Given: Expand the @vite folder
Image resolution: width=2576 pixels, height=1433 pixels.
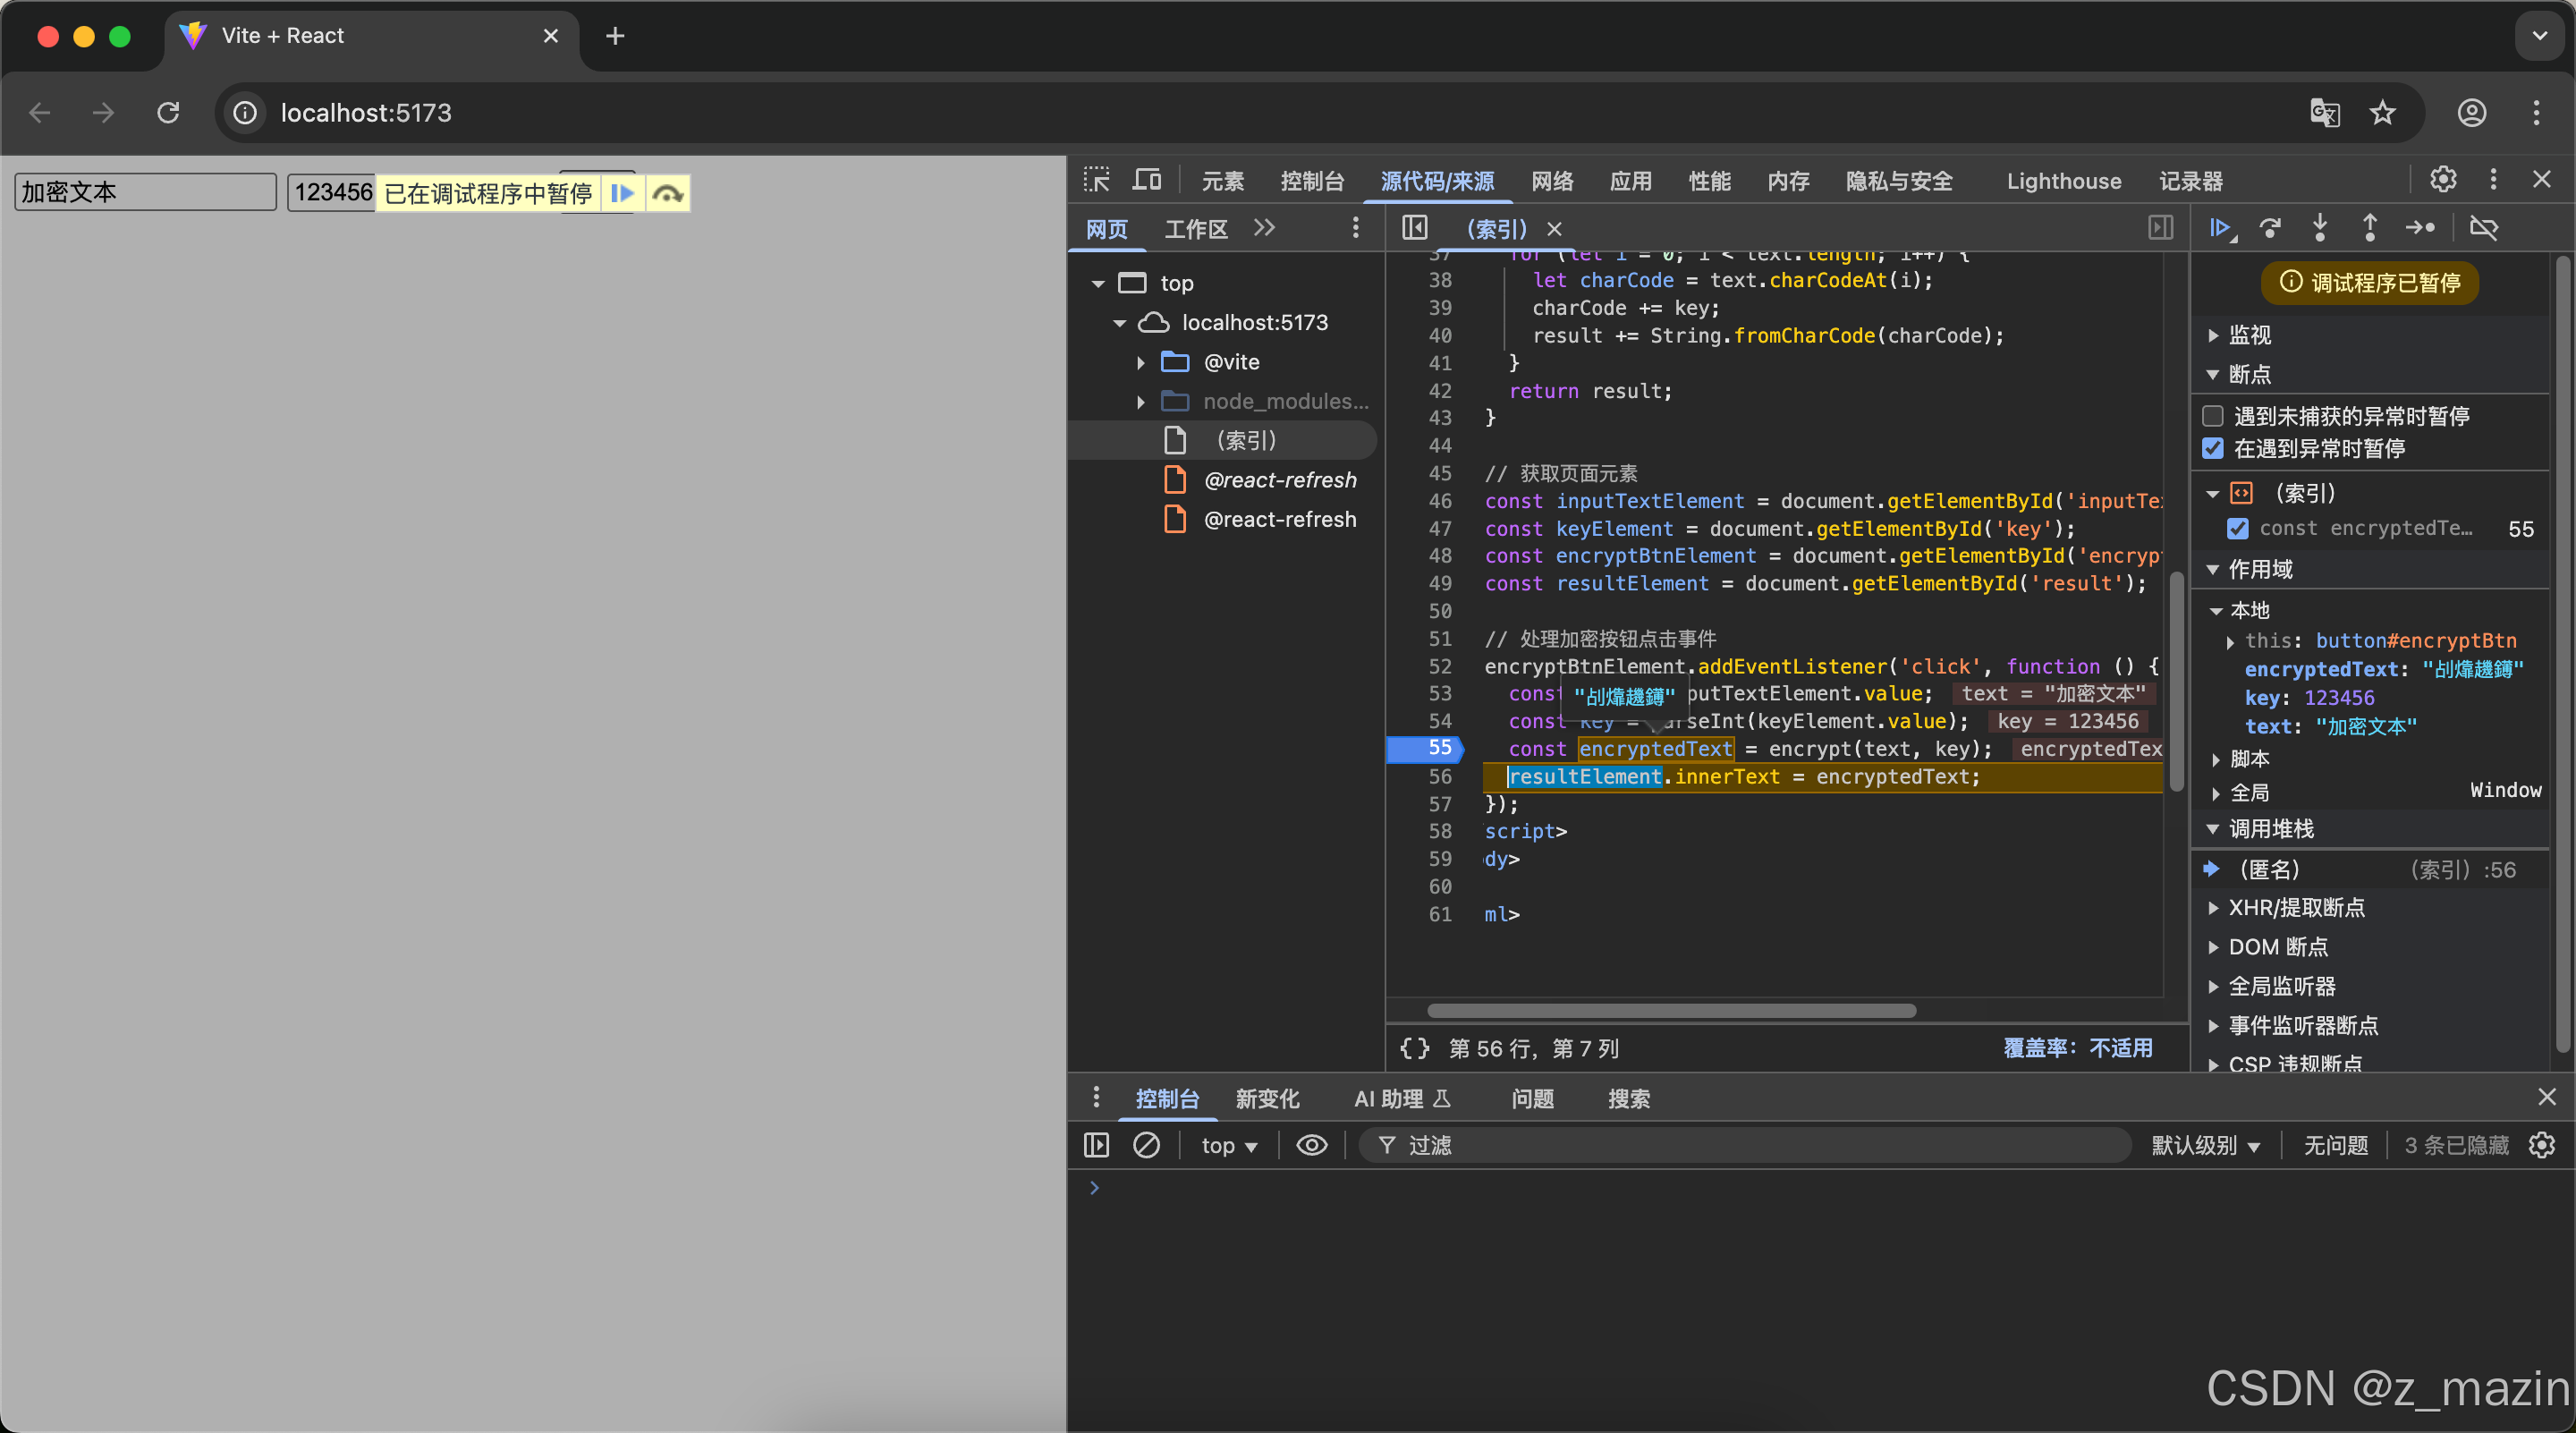Looking at the screenshot, I should [x=1141, y=362].
